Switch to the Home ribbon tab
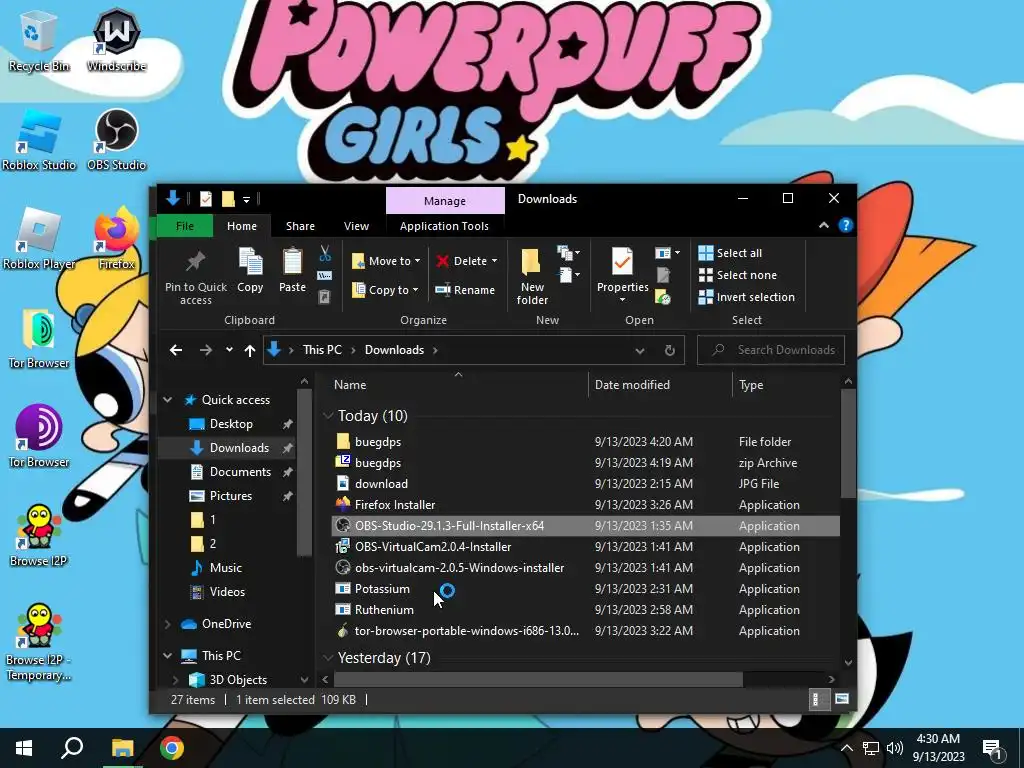 point(242,226)
